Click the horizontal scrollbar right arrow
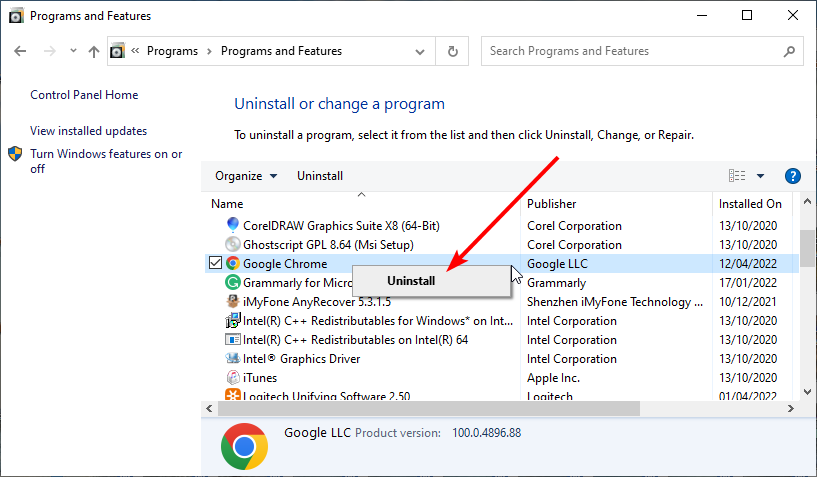Viewport: 817px width, 477px height. click(791, 409)
